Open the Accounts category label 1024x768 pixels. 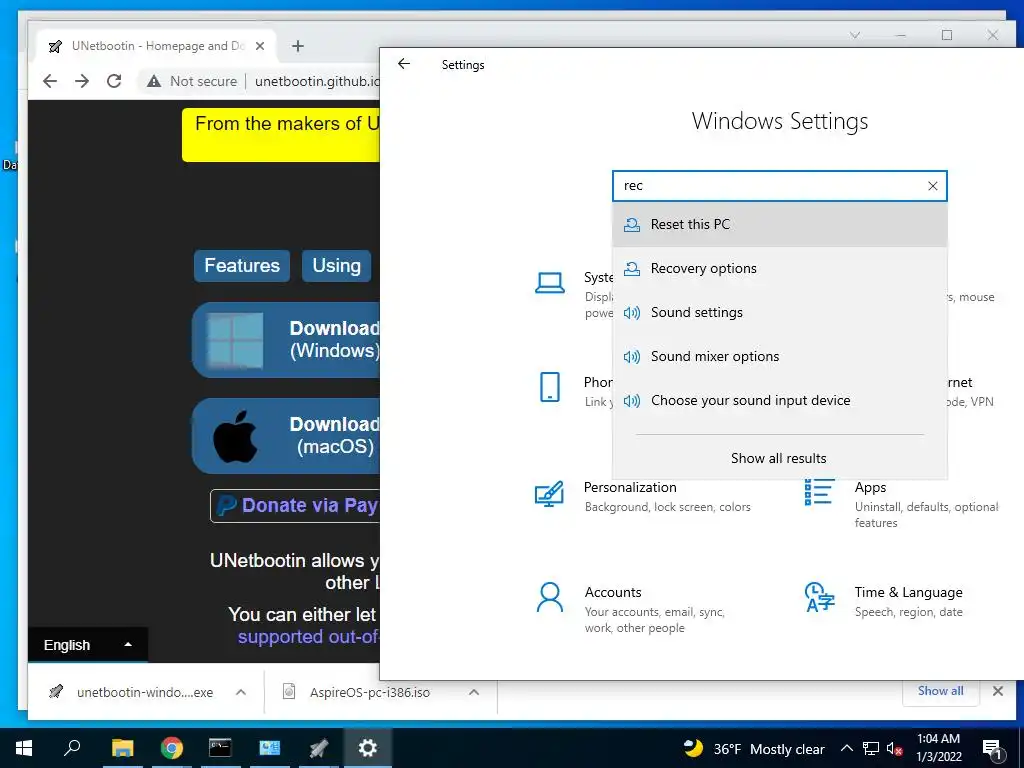coord(613,592)
